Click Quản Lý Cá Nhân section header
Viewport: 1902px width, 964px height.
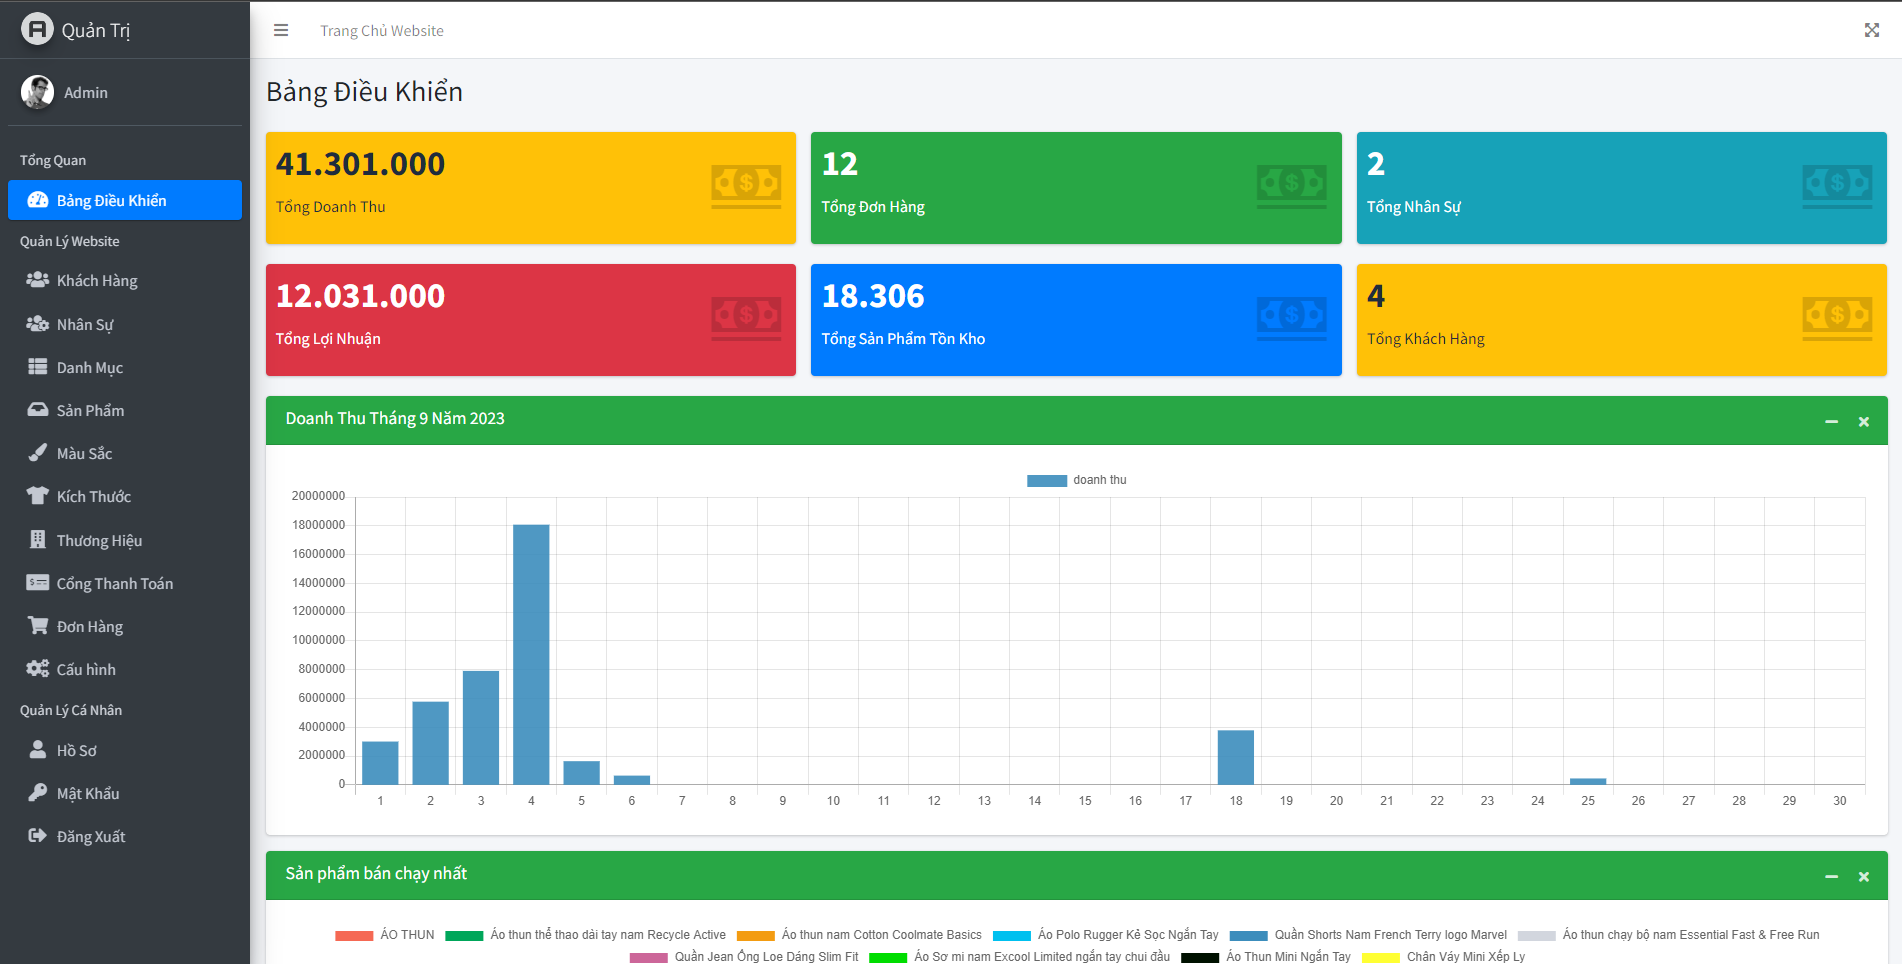point(71,710)
